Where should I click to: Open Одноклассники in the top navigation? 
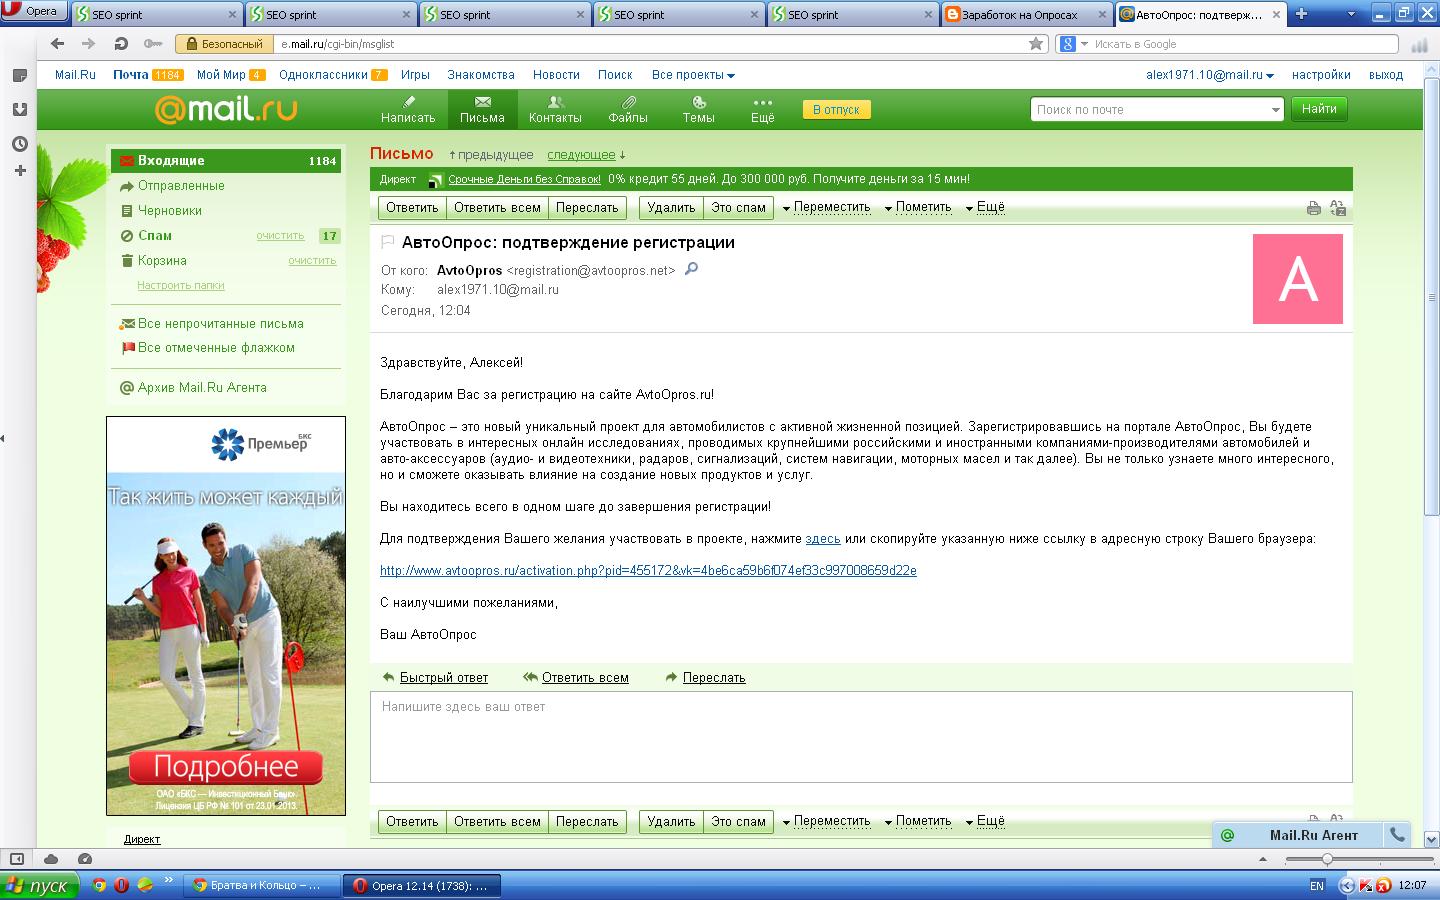pyautogui.click(x=333, y=75)
